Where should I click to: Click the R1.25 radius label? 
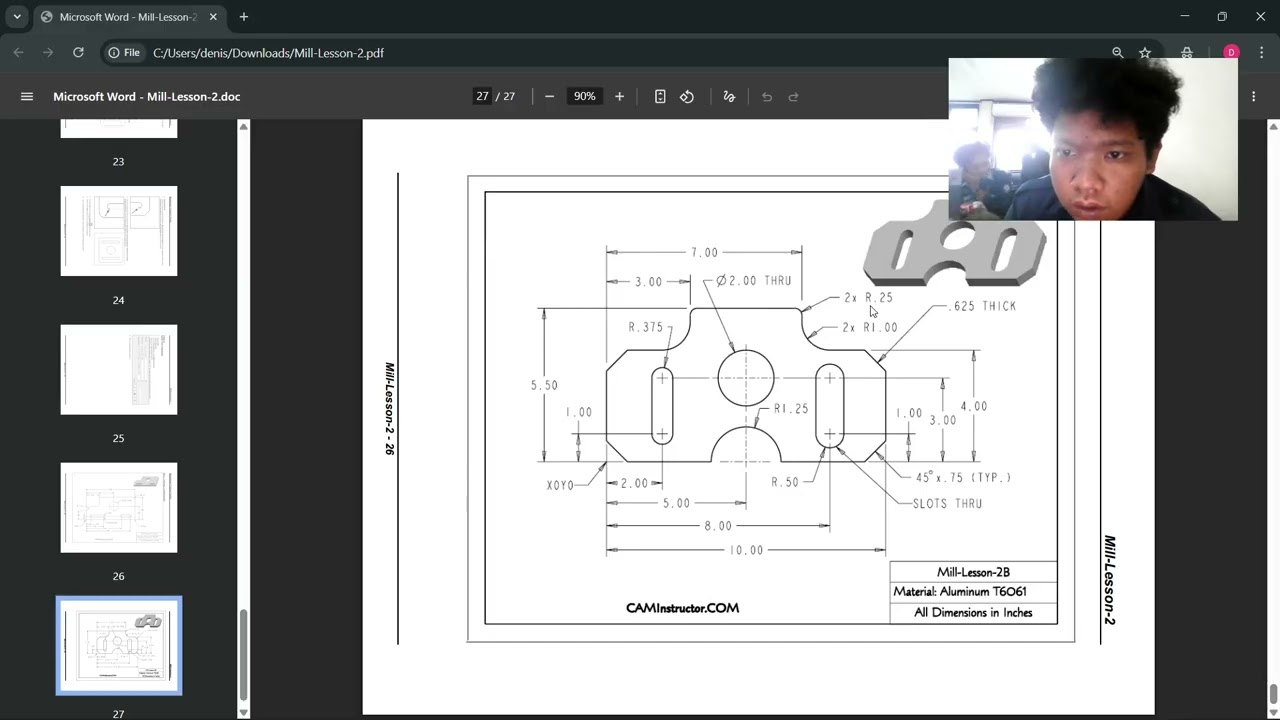point(791,409)
